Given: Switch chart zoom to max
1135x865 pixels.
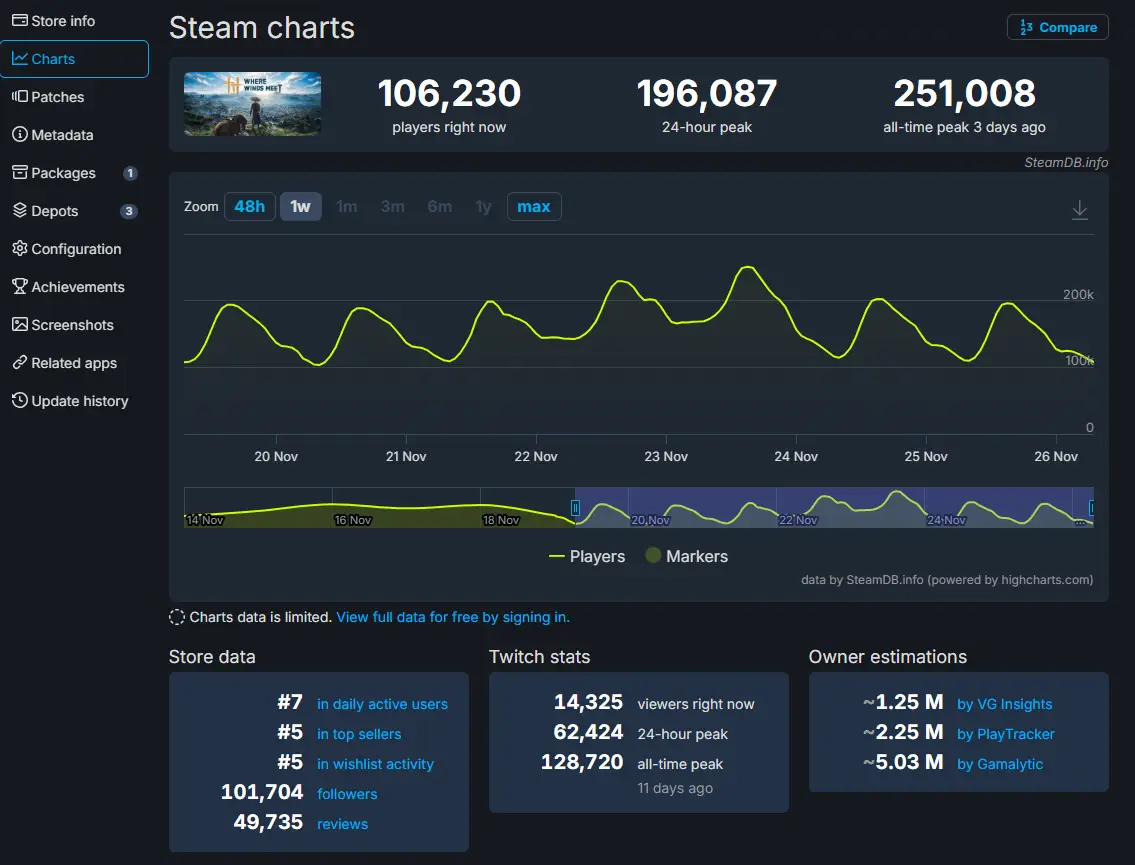Looking at the screenshot, I should 534,207.
